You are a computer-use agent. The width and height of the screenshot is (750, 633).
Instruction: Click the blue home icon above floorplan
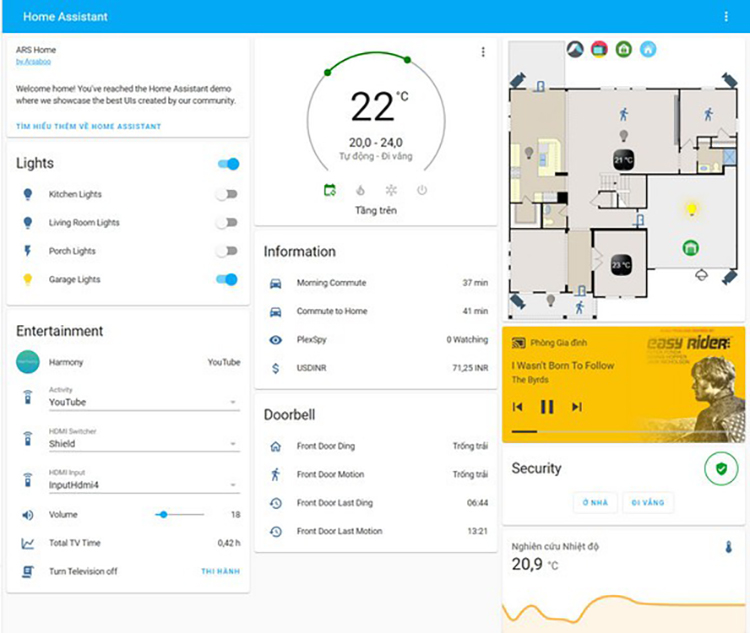[648, 48]
